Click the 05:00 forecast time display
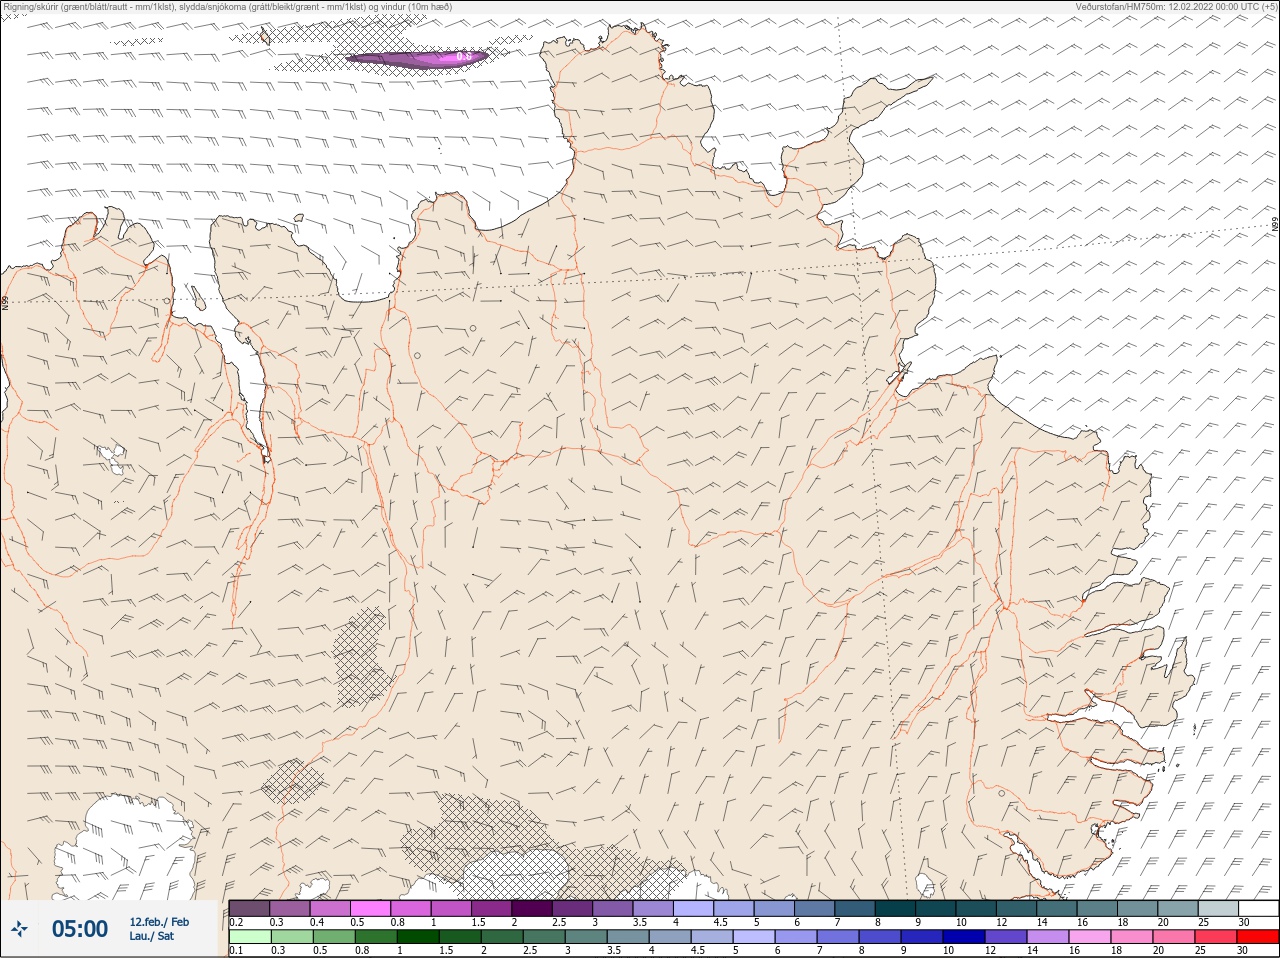1280x958 pixels. pos(80,929)
